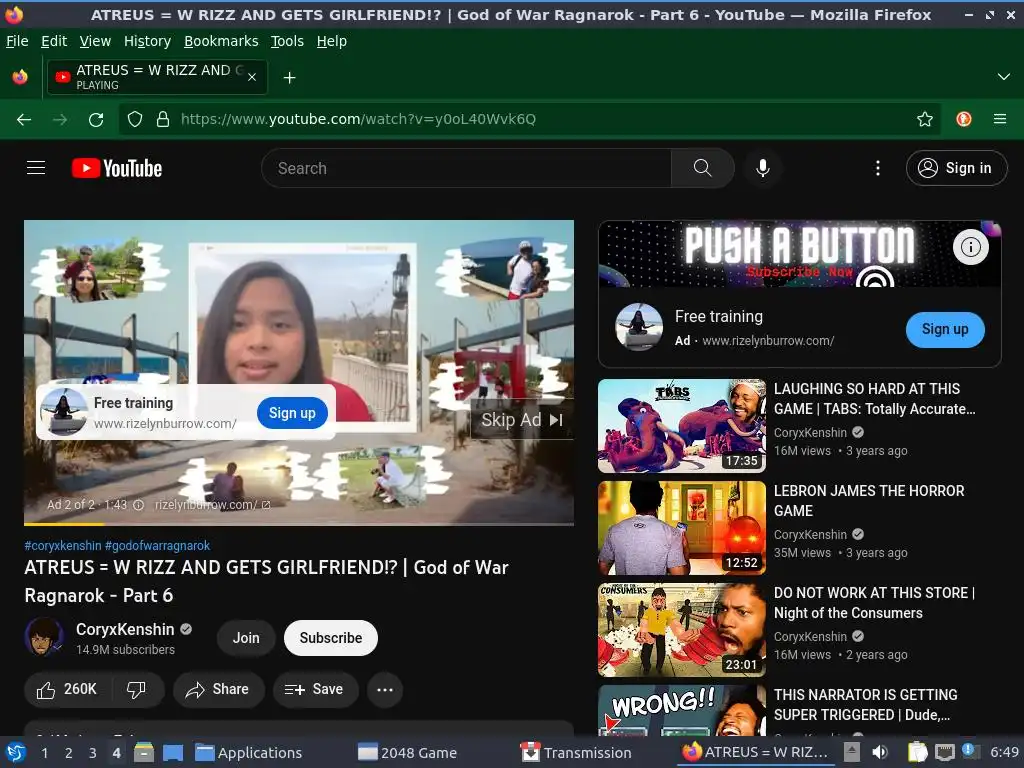This screenshot has height=768, width=1024.
Task: Switch to 2048 Game taskbar window
Action: pos(408,753)
